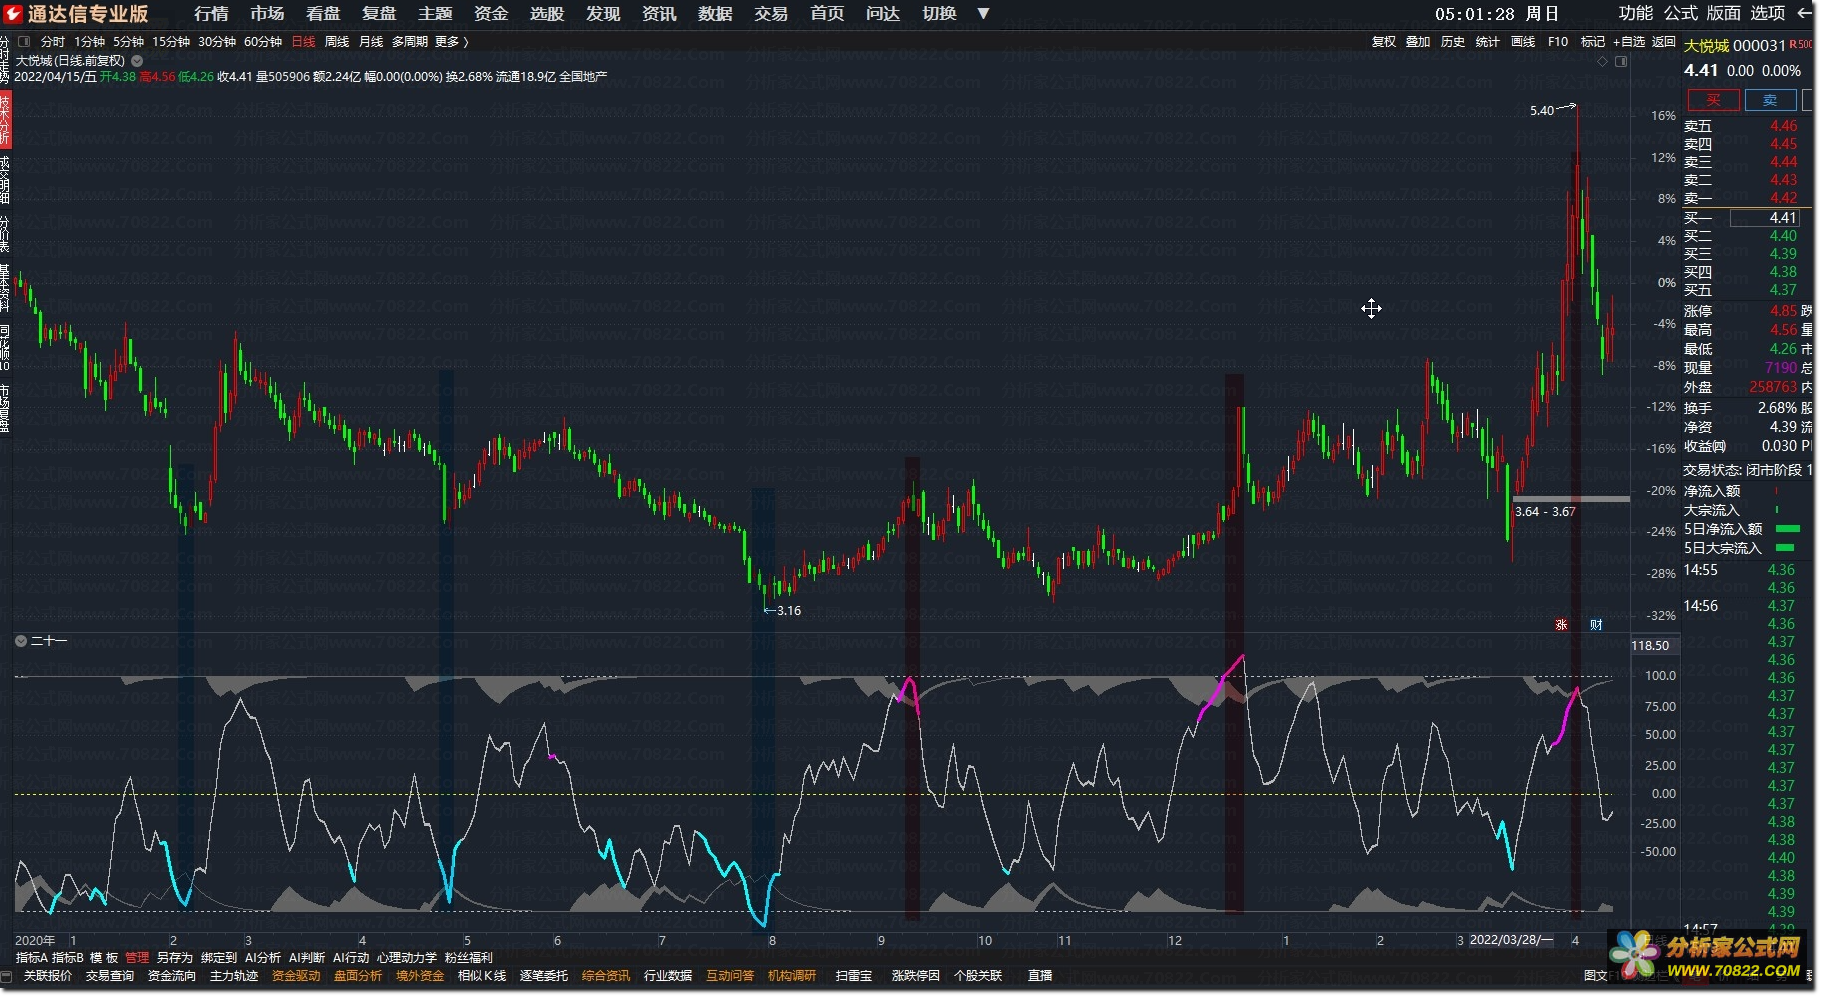Select the 指标A tab
The width and height of the screenshot is (1821, 996).
[31, 958]
